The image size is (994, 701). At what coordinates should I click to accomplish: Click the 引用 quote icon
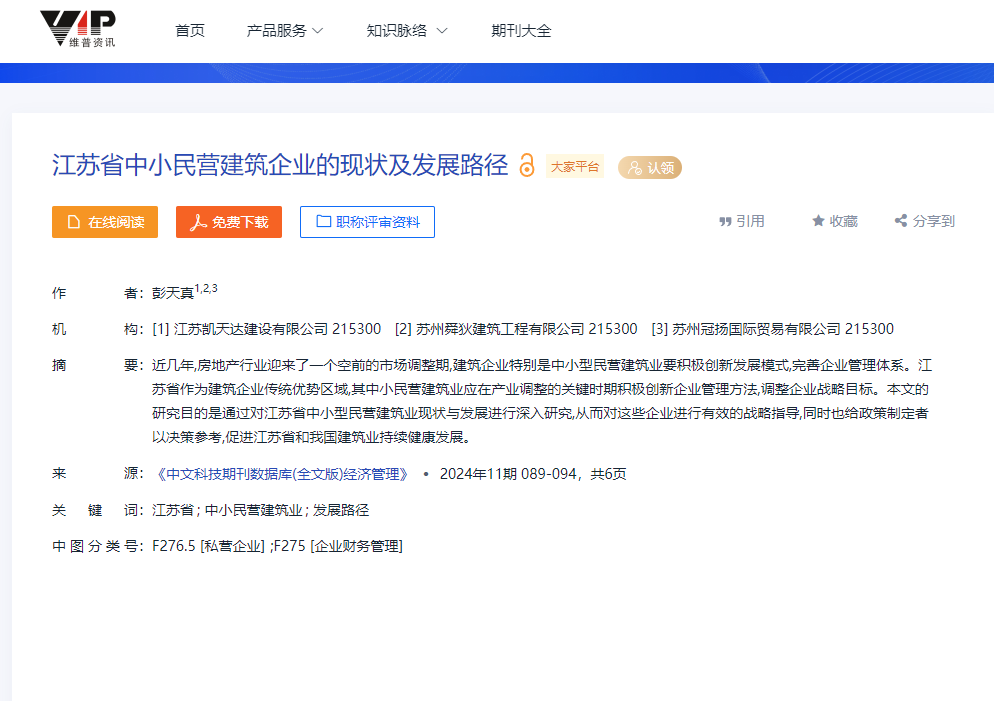(725, 222)
